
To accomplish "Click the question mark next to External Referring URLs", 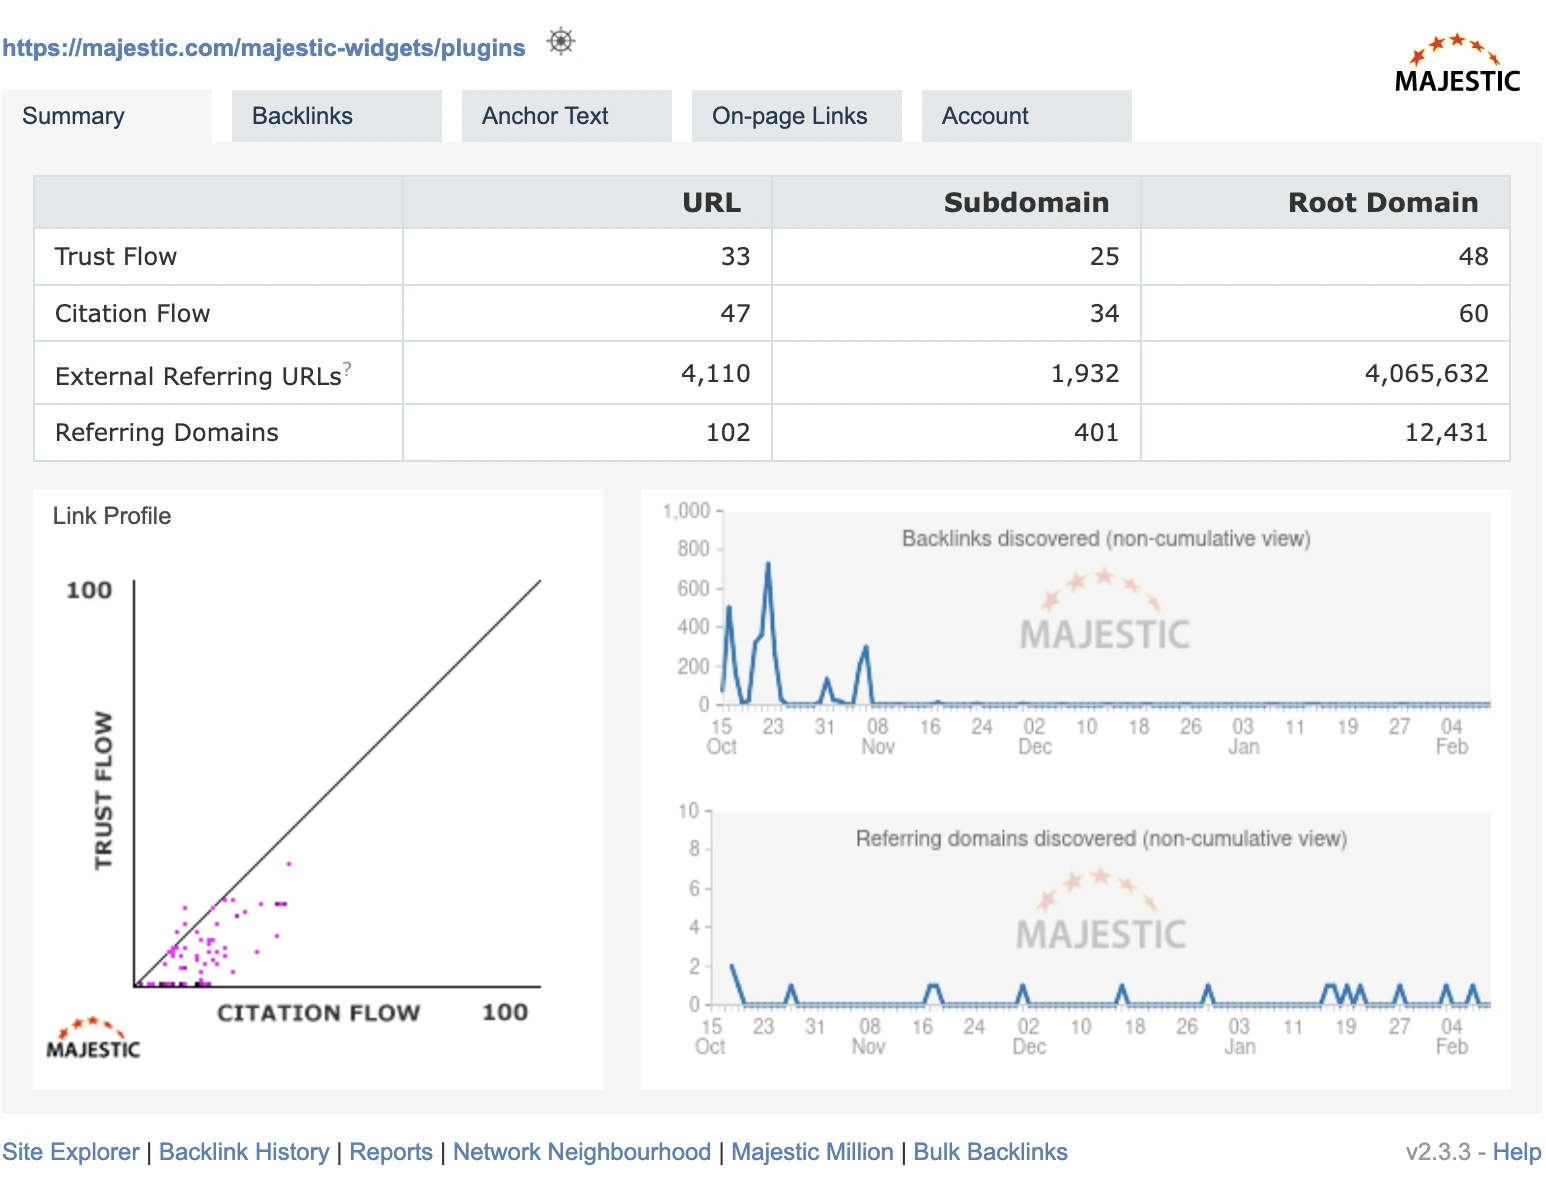I will click(347, 369).
